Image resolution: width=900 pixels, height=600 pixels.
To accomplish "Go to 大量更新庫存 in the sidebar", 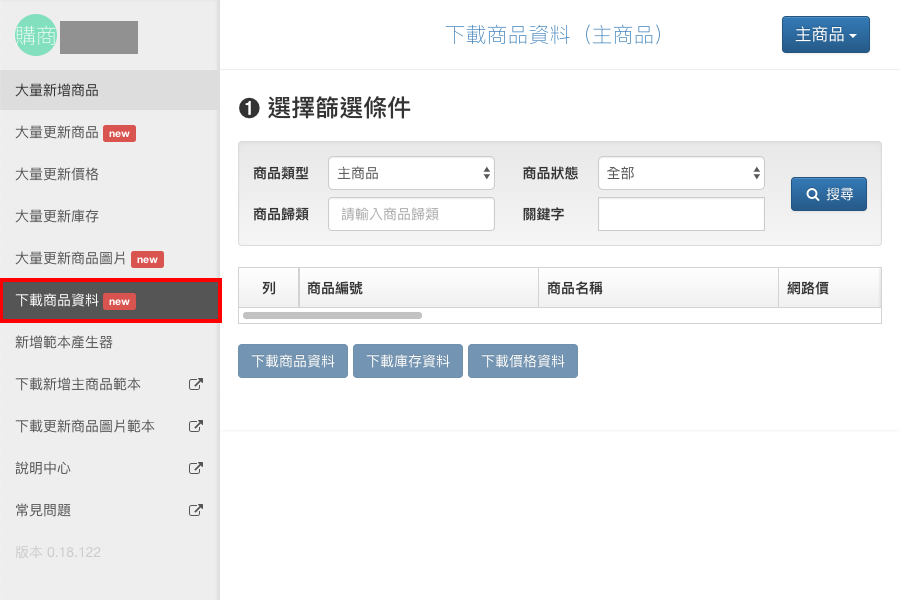I will tap(57, 216).
